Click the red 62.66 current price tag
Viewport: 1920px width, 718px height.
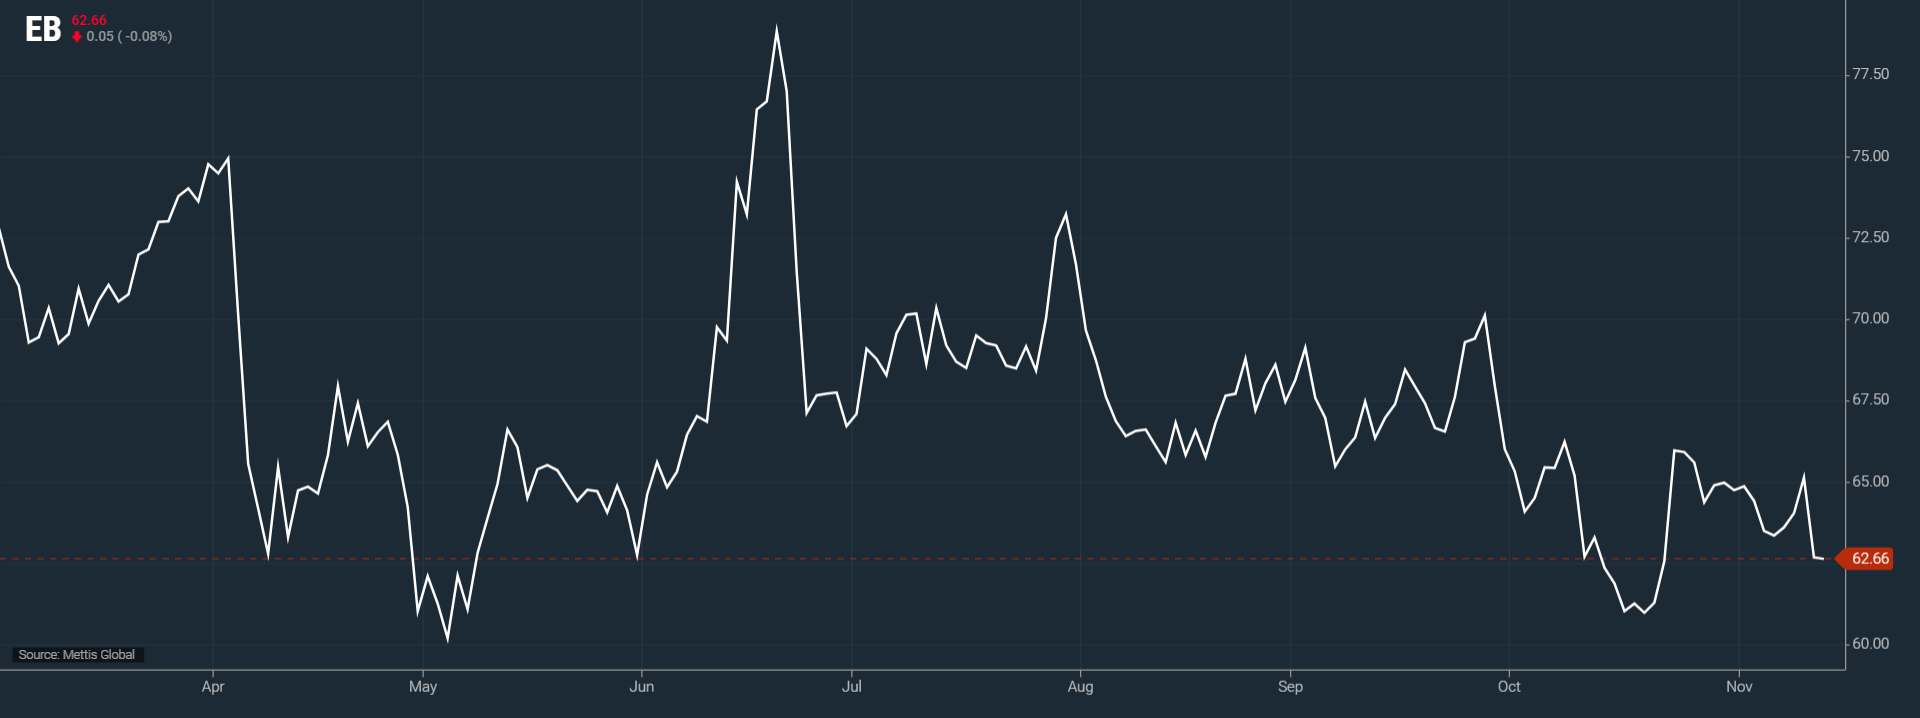[x=1868, y=558]
